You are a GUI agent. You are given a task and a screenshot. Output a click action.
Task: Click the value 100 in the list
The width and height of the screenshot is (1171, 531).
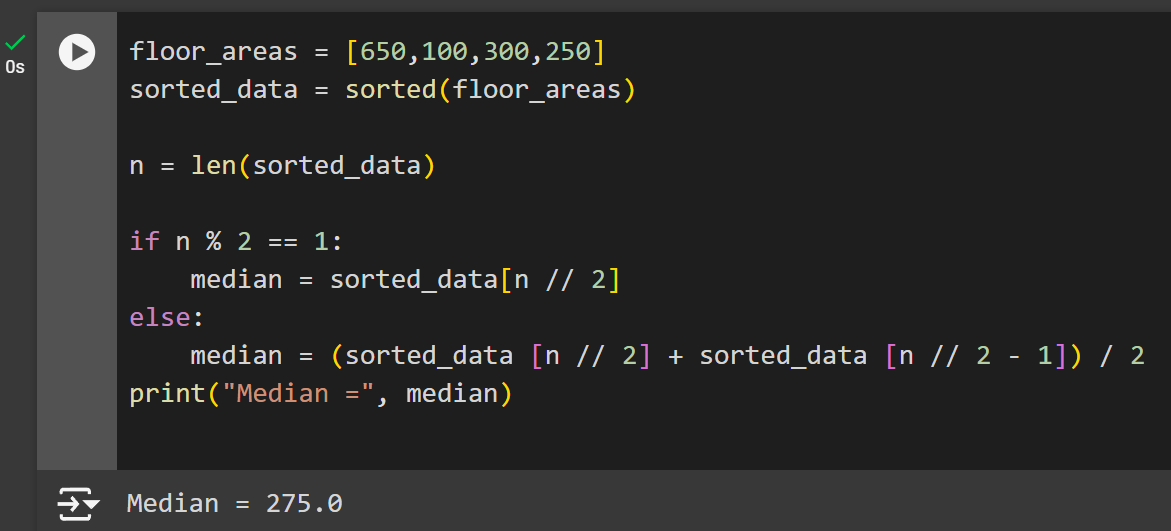pos(446,51)
